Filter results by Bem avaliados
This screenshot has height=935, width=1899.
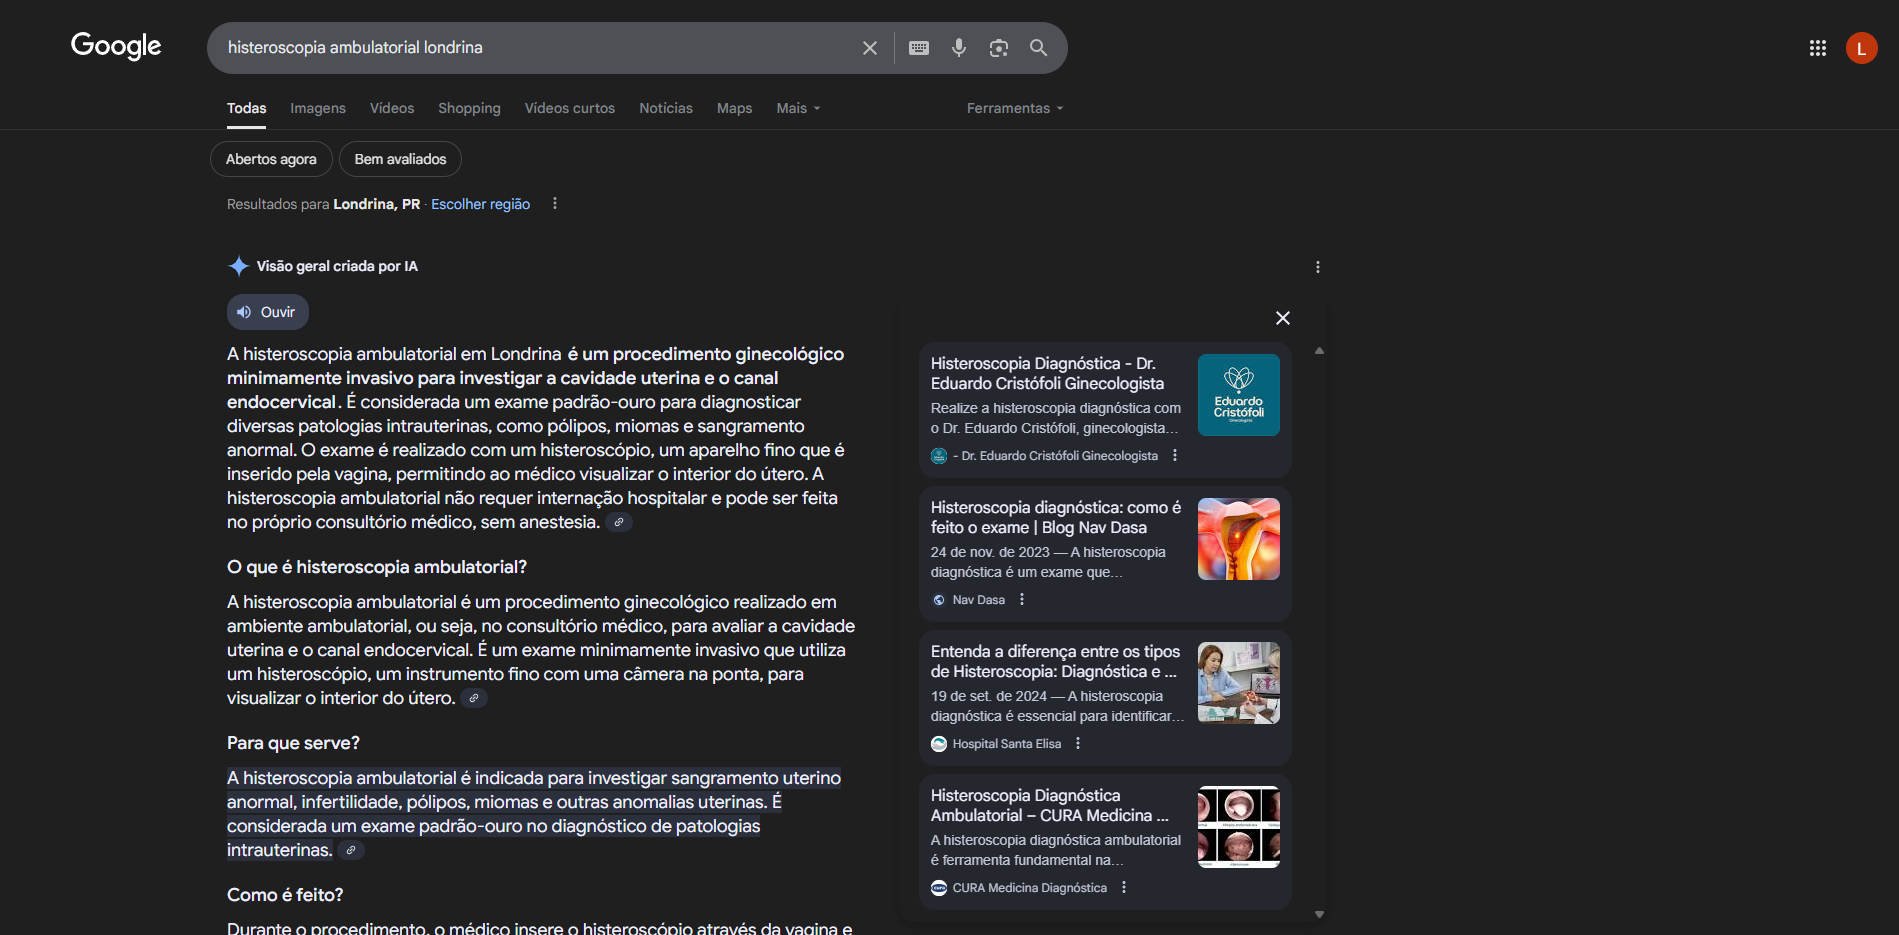(400, 159)
